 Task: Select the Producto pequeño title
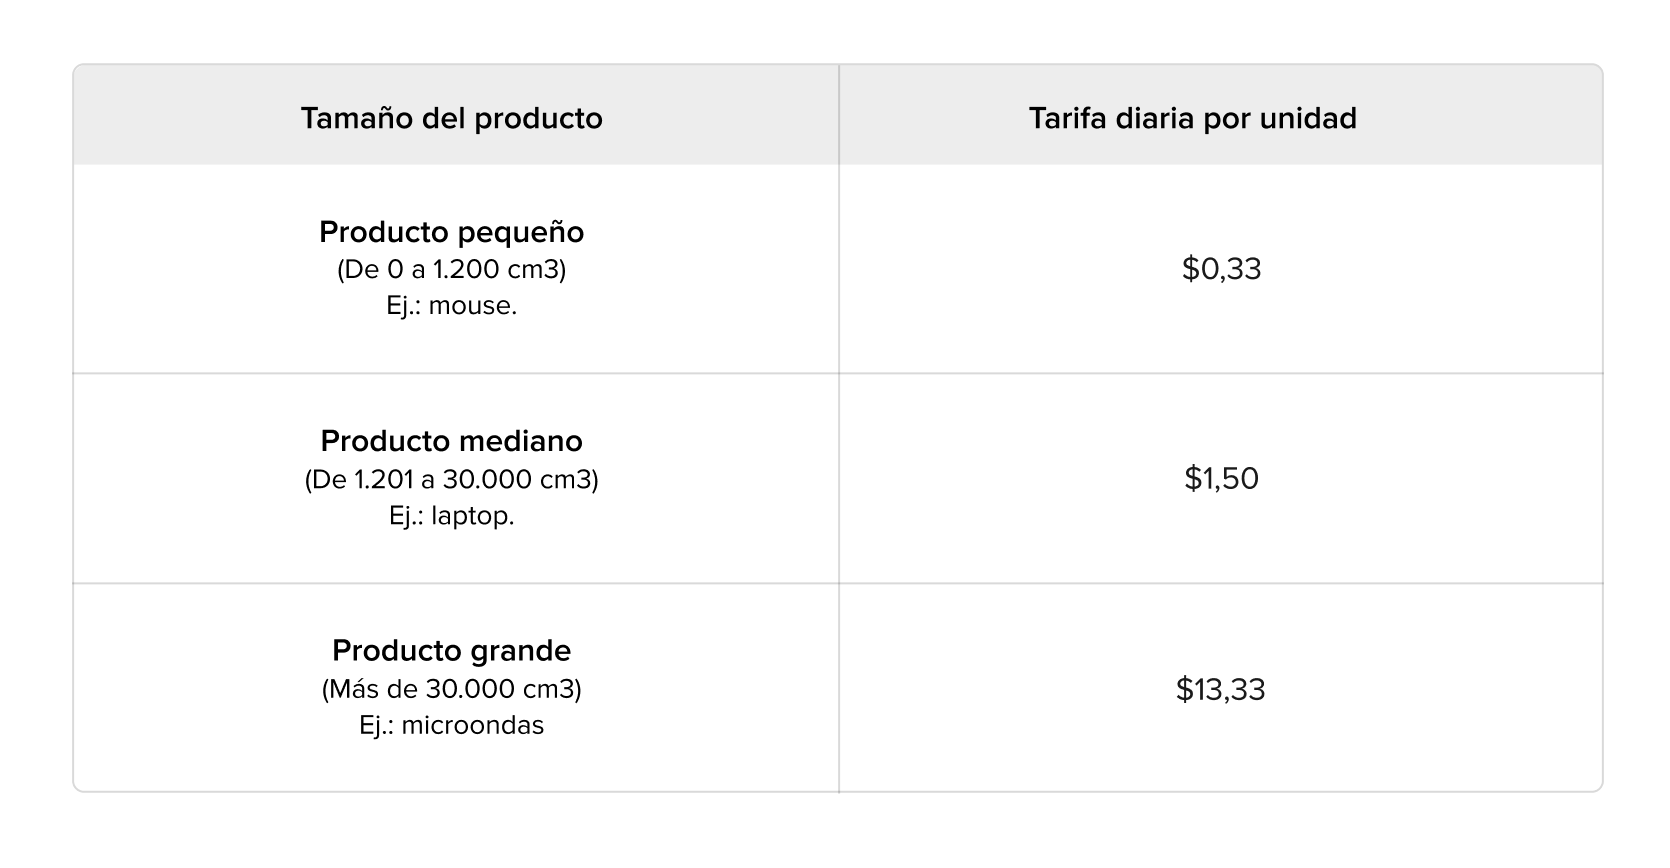(452, 232)
